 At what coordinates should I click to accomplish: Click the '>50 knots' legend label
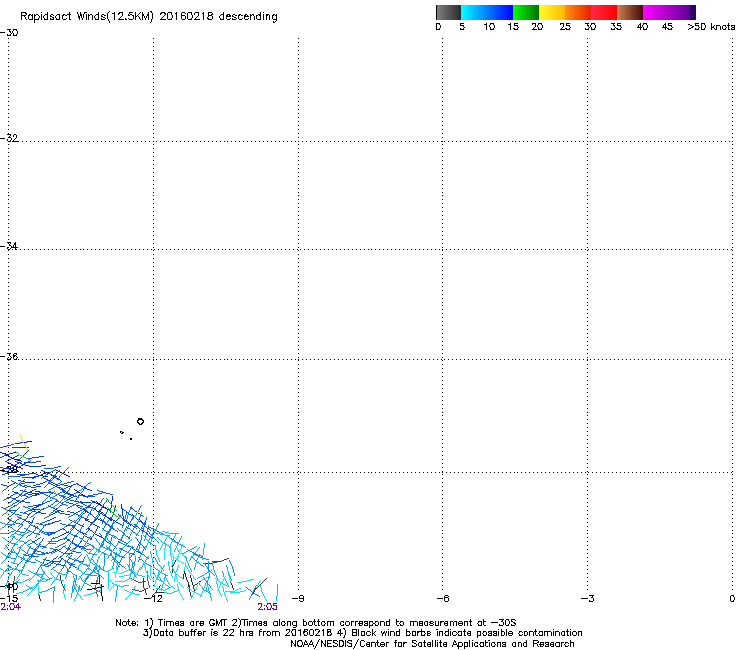711,27
